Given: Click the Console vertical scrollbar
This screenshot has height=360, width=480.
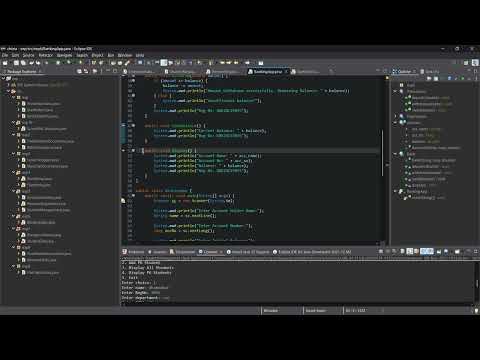Looking at the screenshot, I should tap(477, 282).
